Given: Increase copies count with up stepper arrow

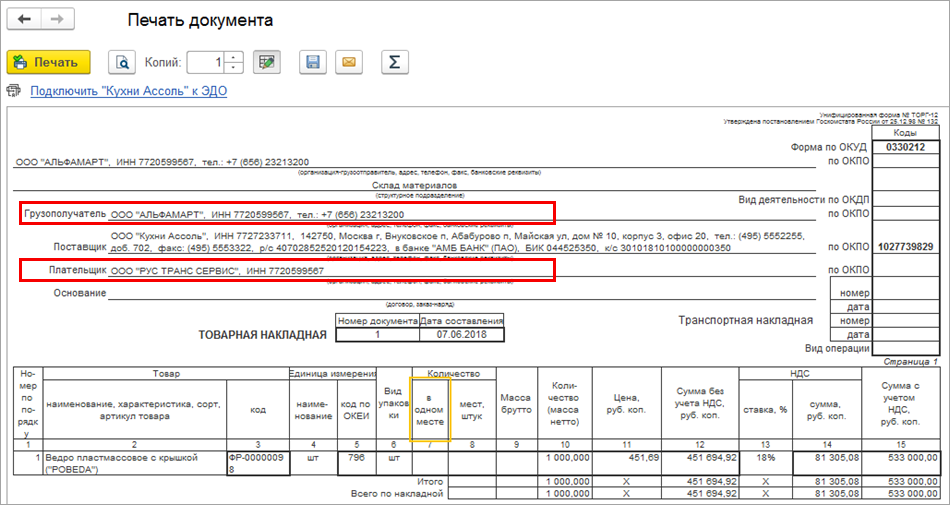Looking at the screenshot, I should [x=234, y=56].
